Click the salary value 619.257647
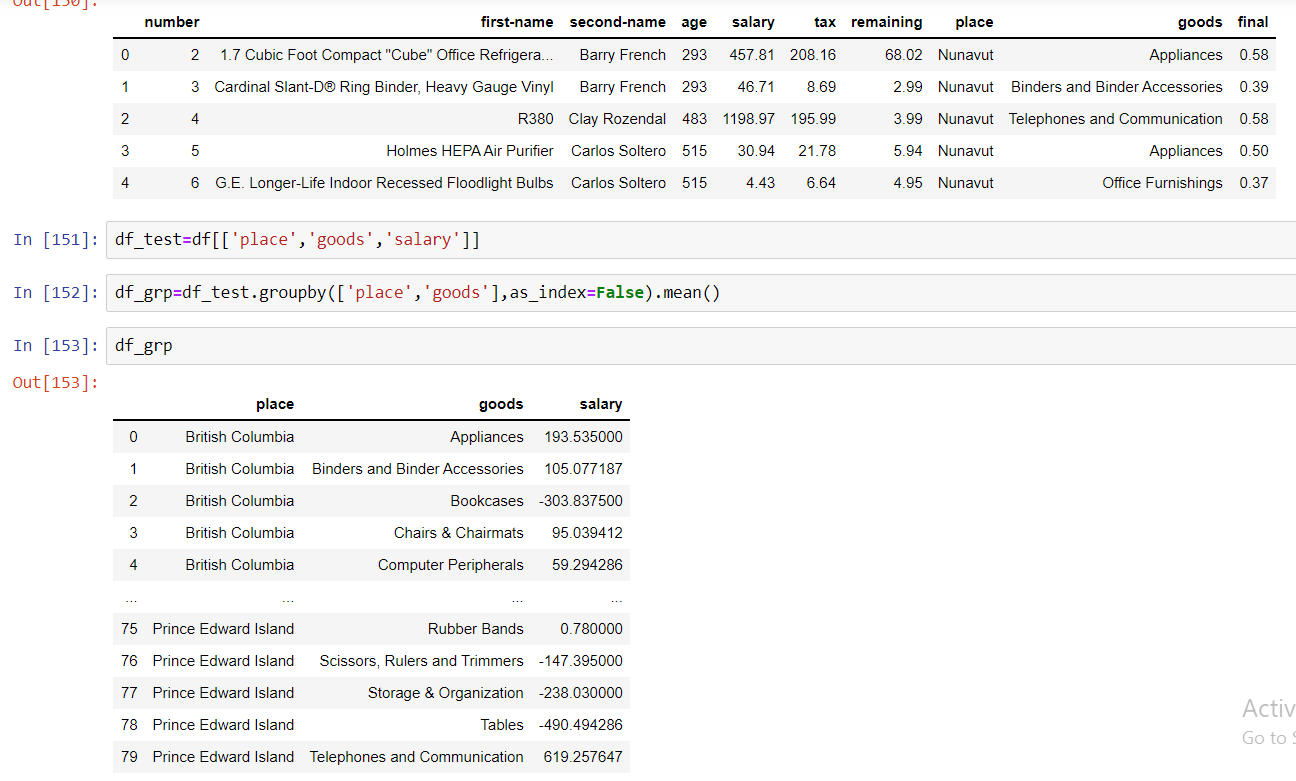1296x781 pixels. tap(584, 757)
